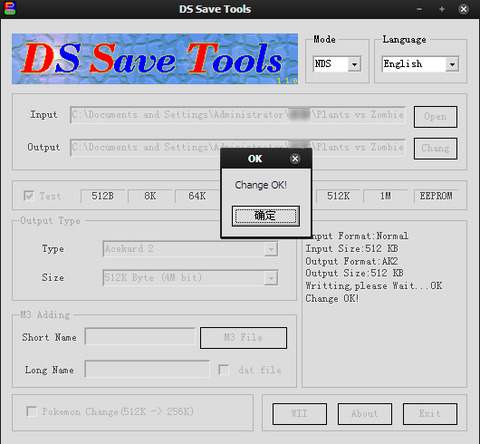Select the 512K size button
Screen dimensions: 480x444
(x=338, y=196)
